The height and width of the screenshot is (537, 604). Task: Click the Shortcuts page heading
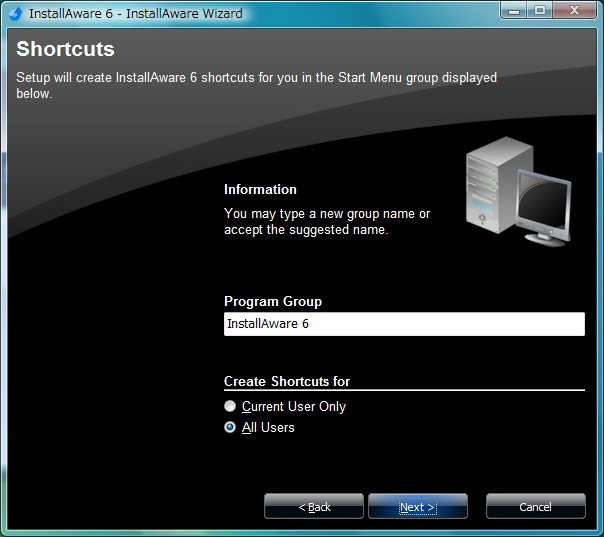(65, 49)
